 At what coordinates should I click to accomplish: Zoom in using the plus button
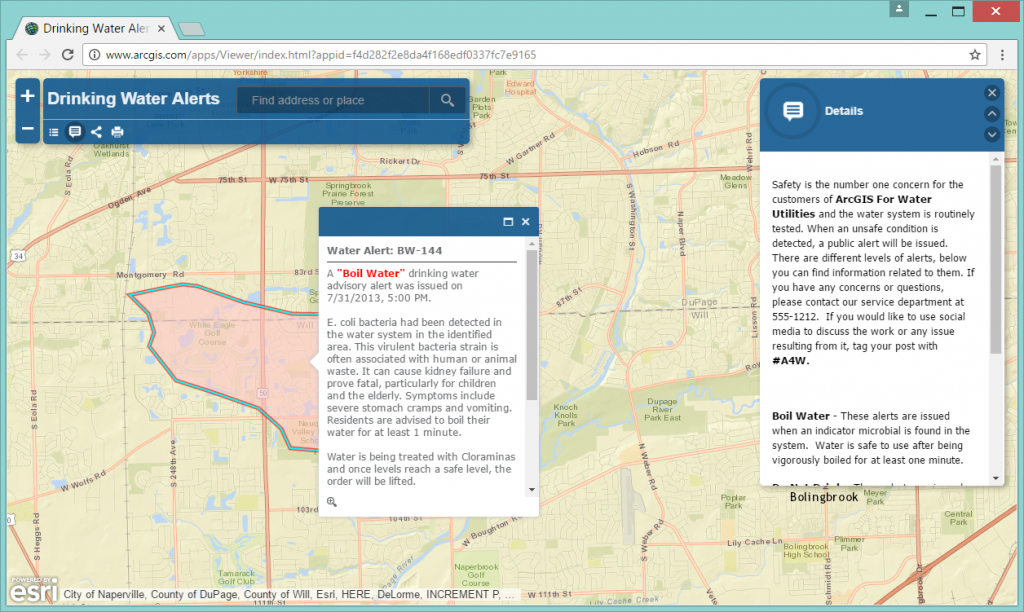point(26,96)
